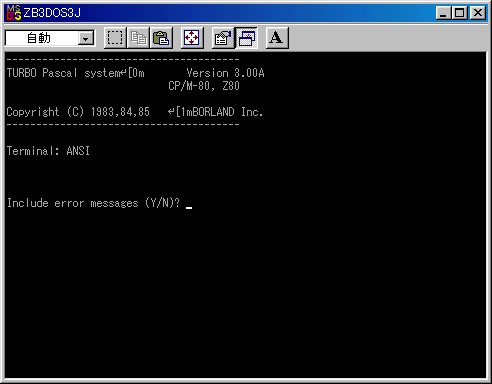
Task: Maximize the ZB3DOS3J window
Action: point(459,13)
